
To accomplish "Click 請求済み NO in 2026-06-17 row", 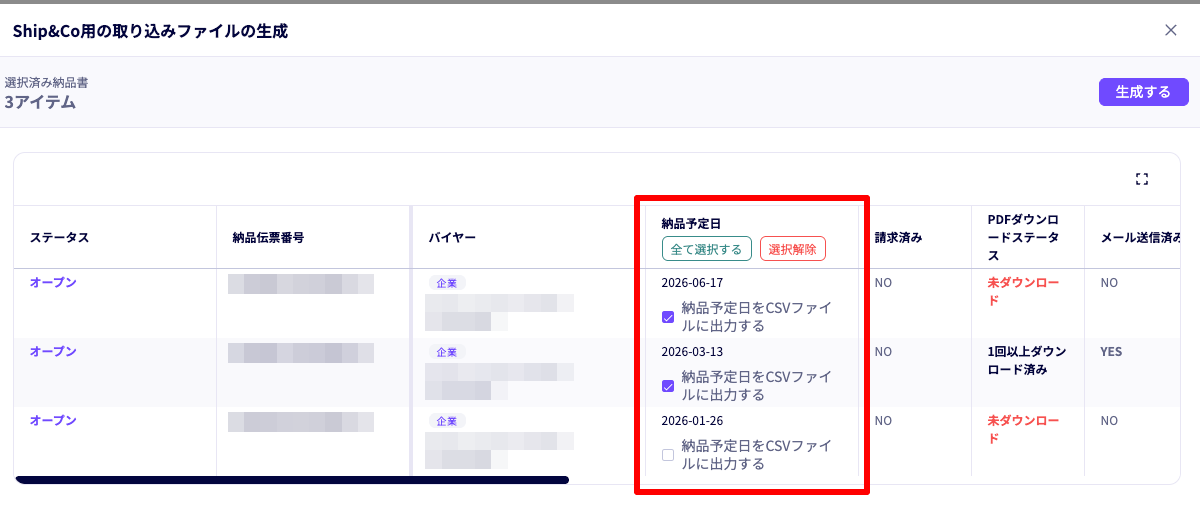I will [883, 283].
